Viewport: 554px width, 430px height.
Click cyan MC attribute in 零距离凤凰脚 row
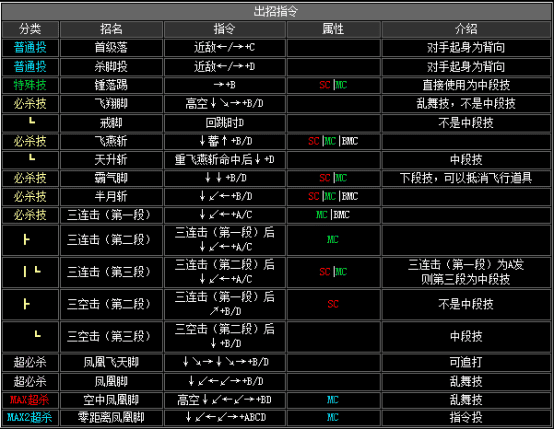click(x=333, y=418)
